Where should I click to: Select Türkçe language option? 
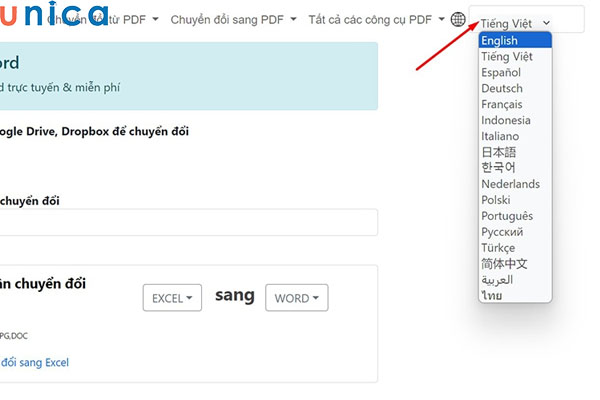point(515,248)
